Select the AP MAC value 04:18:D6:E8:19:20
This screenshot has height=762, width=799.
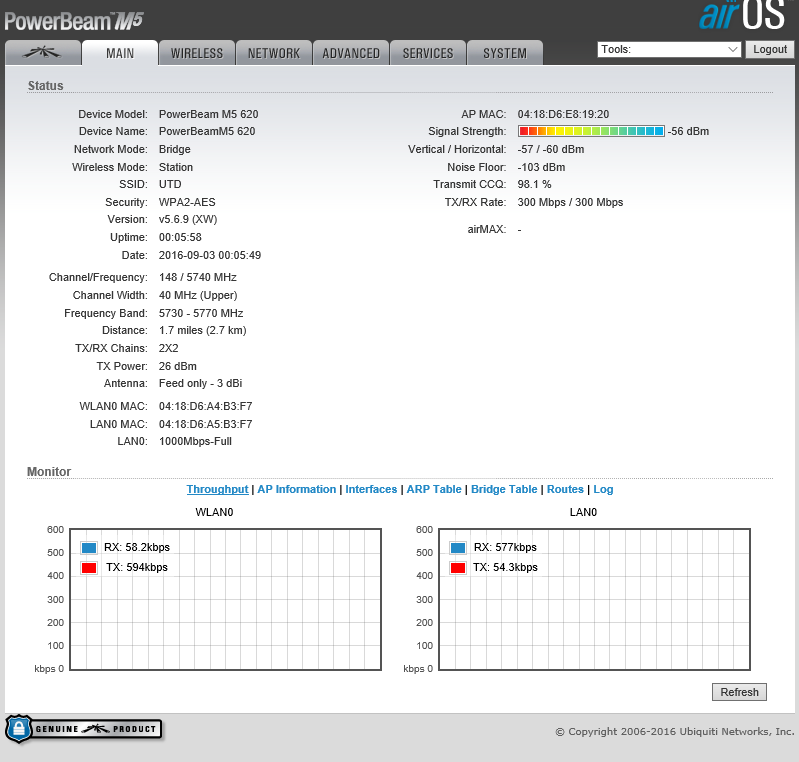563,114
